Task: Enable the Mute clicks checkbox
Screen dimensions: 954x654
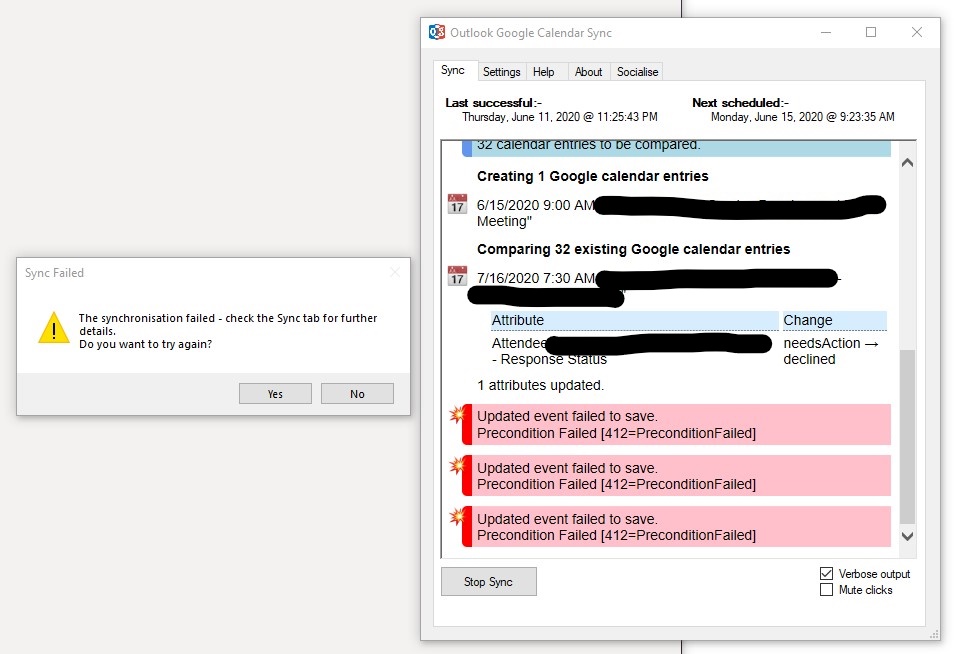Action: [826, 590]
